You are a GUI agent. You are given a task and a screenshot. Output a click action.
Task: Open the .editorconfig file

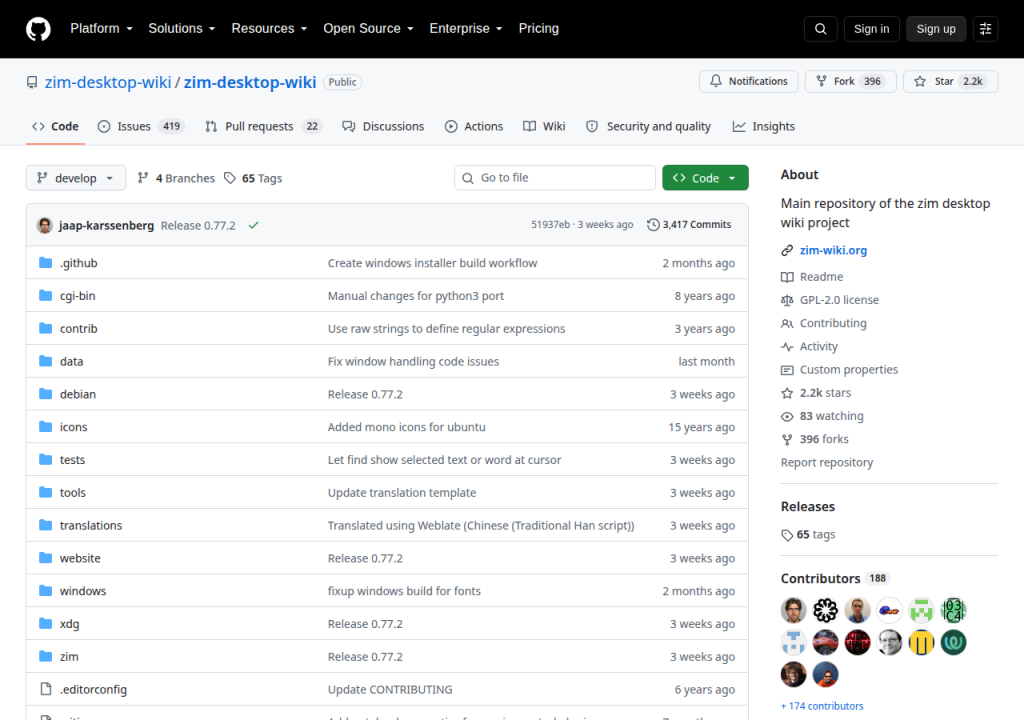tap(93, 689)
